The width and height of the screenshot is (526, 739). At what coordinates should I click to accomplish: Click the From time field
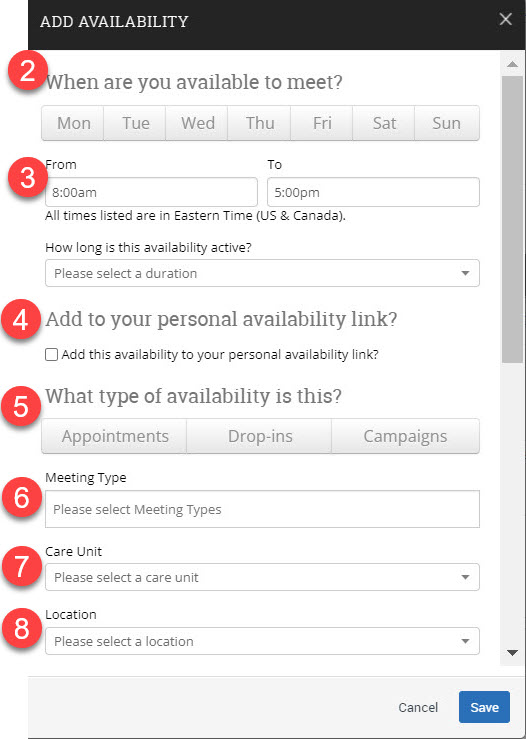click(151, 192)
